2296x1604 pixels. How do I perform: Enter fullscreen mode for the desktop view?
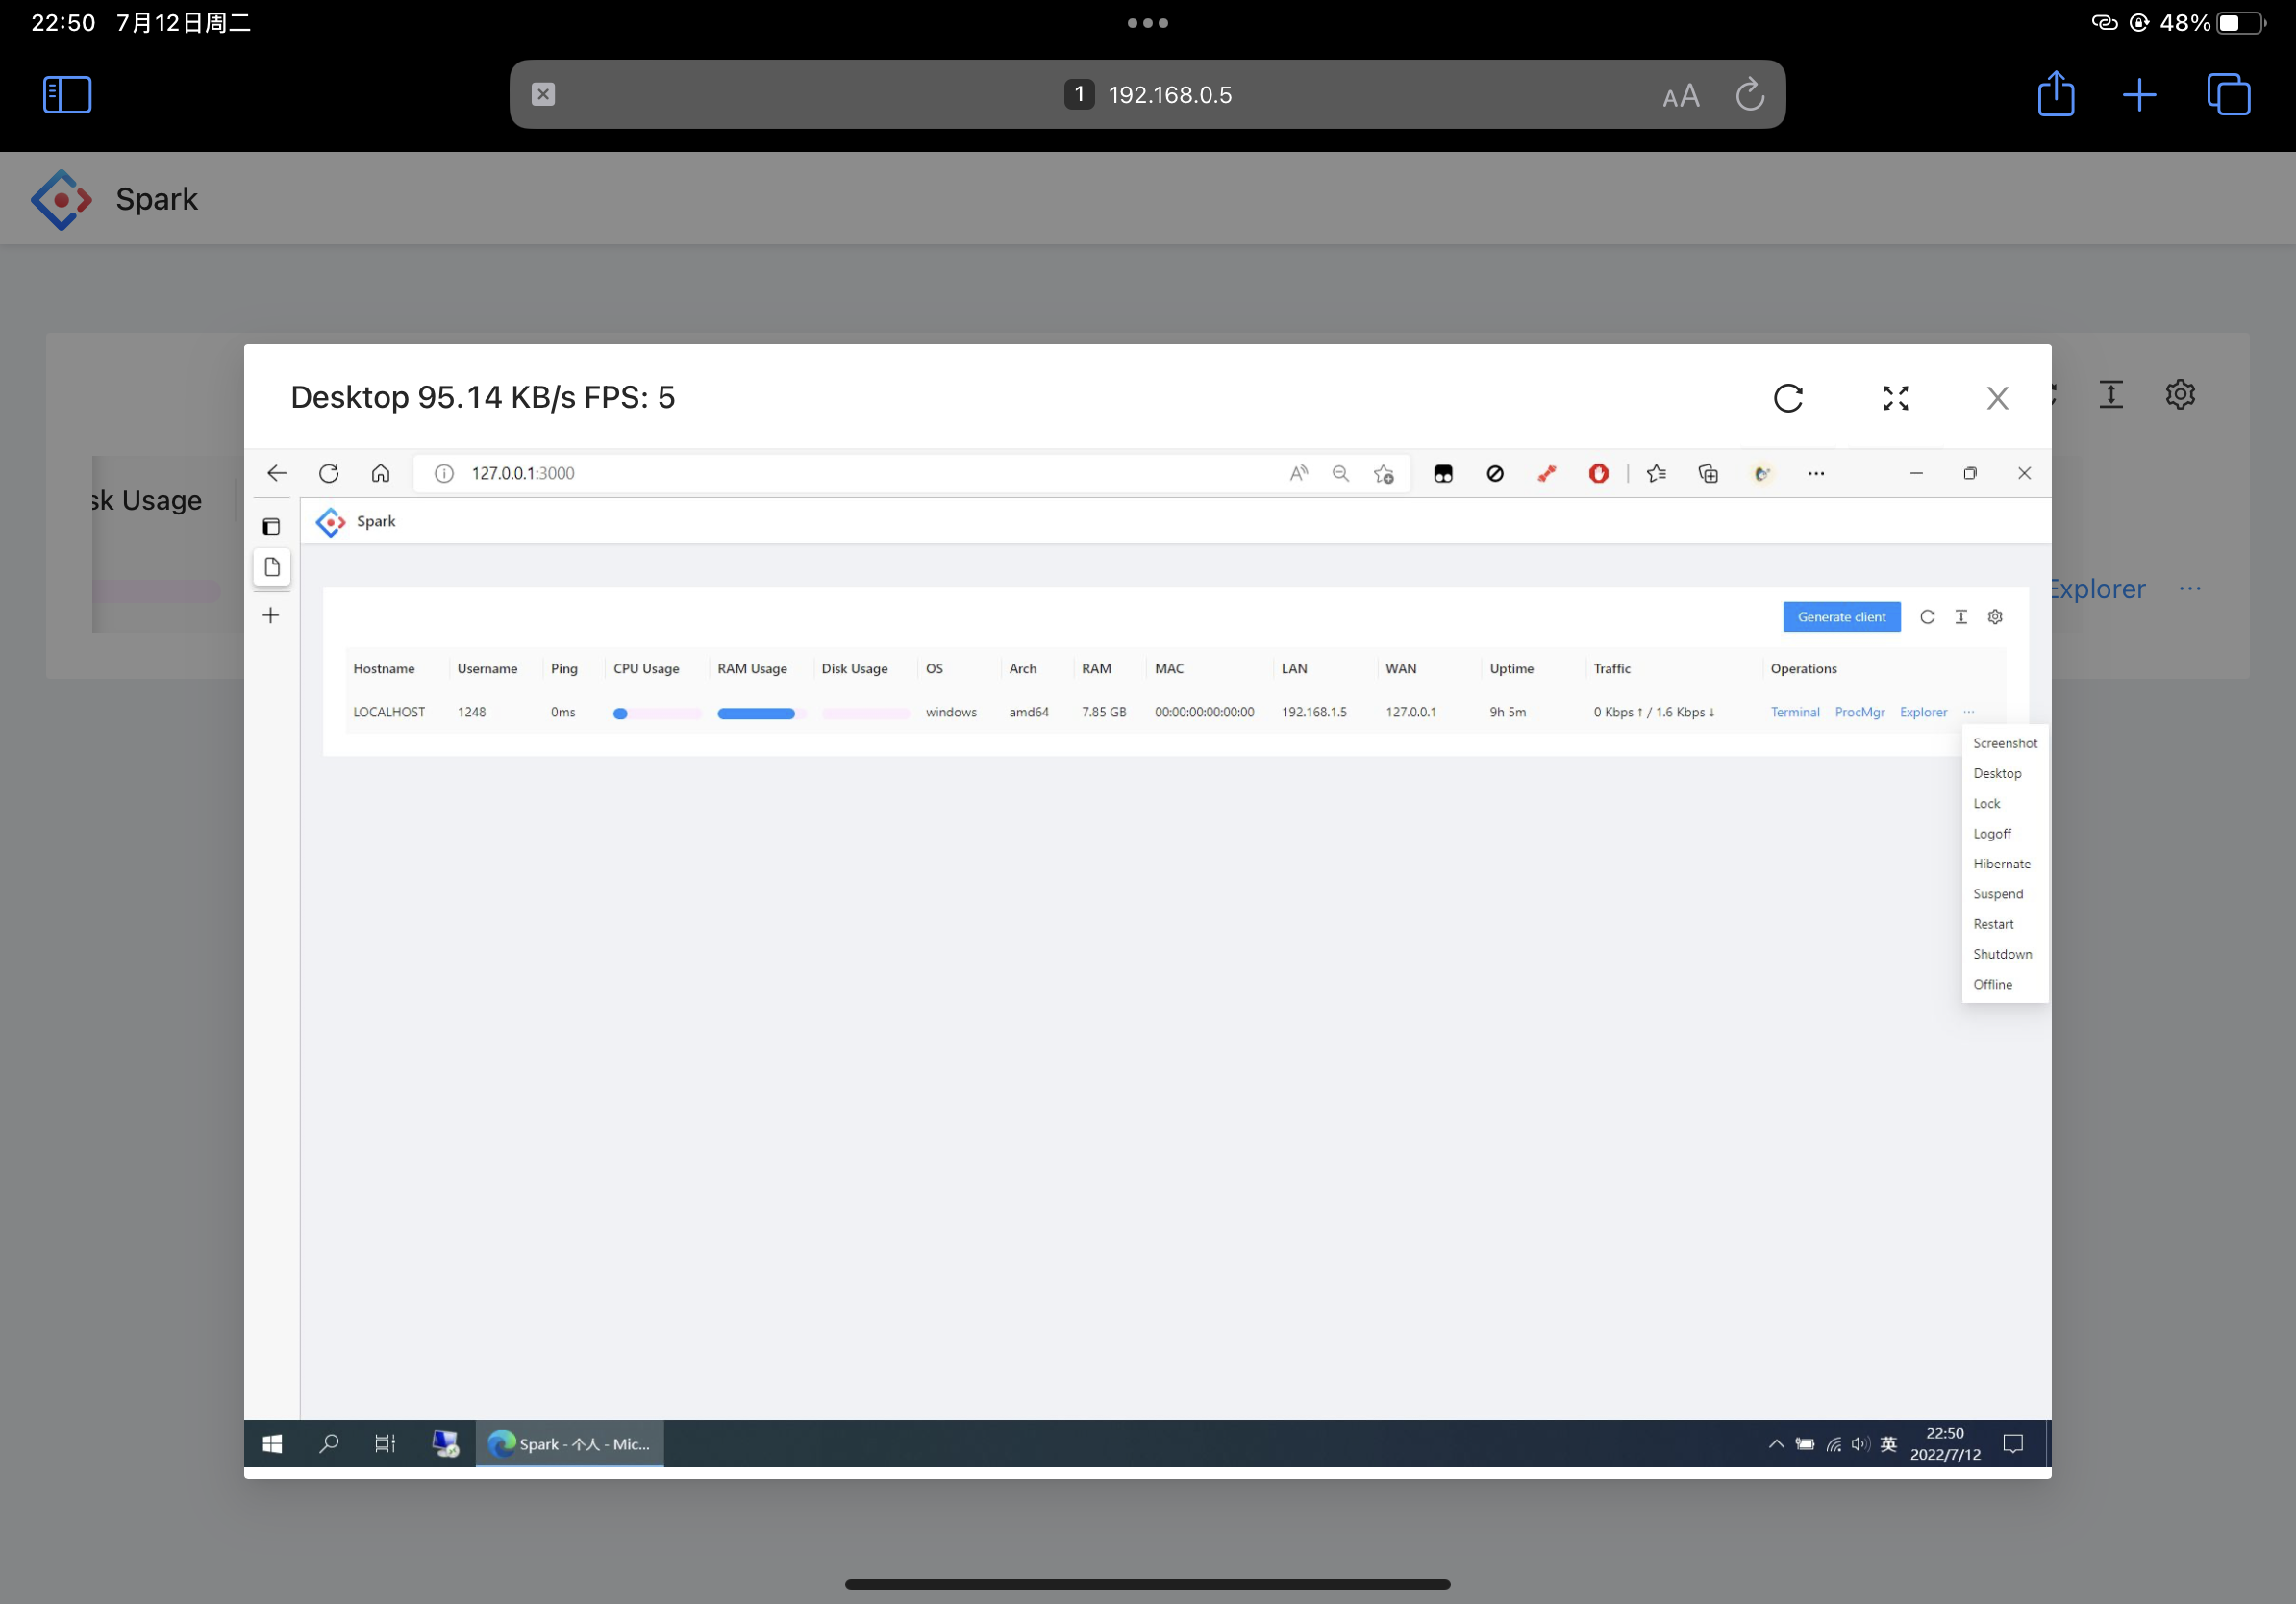point(1895,398)
